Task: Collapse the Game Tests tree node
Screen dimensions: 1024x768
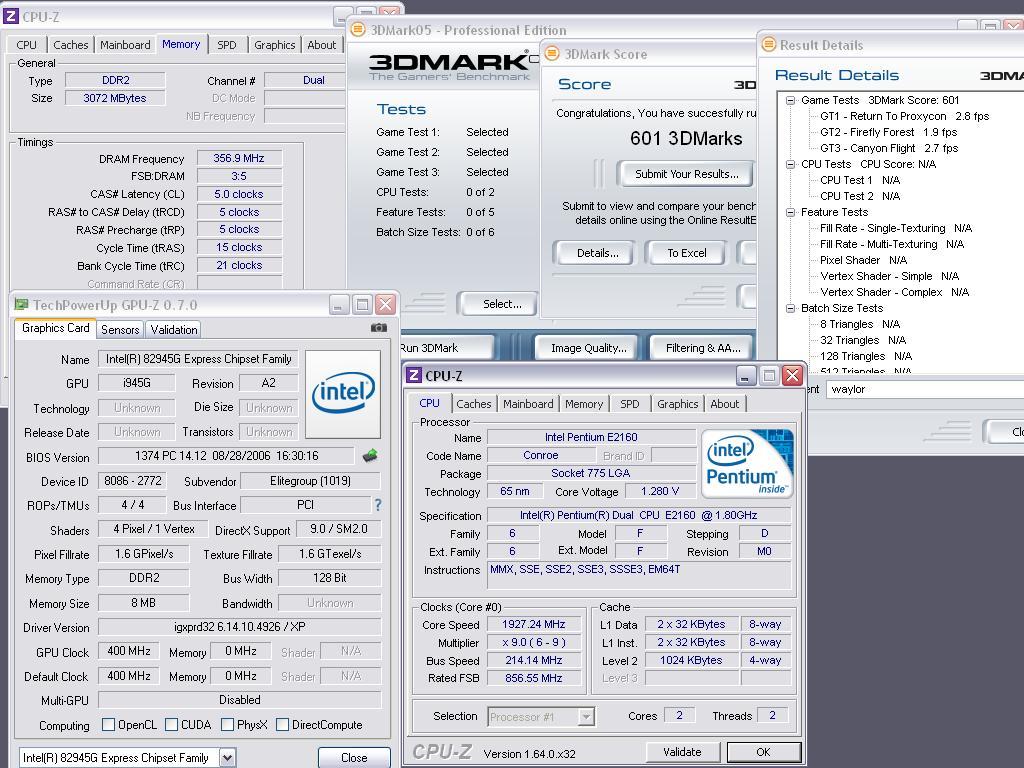Action: 790,100
